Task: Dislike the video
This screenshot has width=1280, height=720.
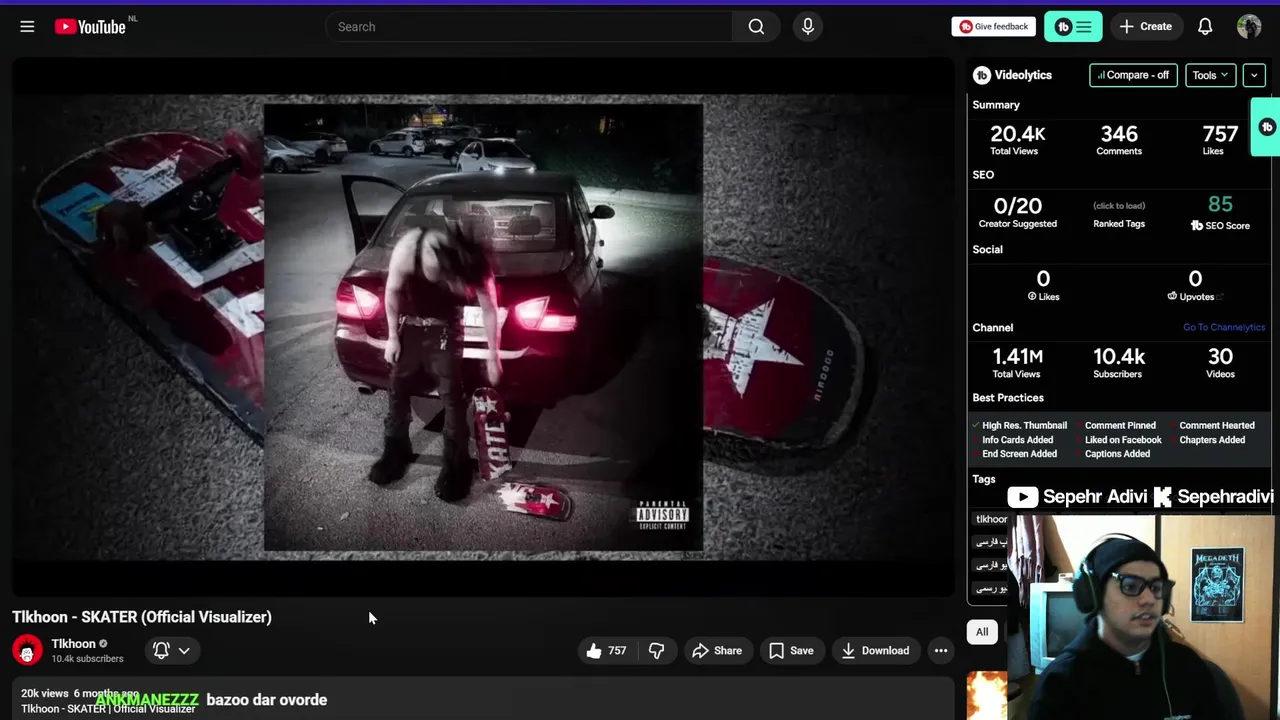Action: point(656,651)
